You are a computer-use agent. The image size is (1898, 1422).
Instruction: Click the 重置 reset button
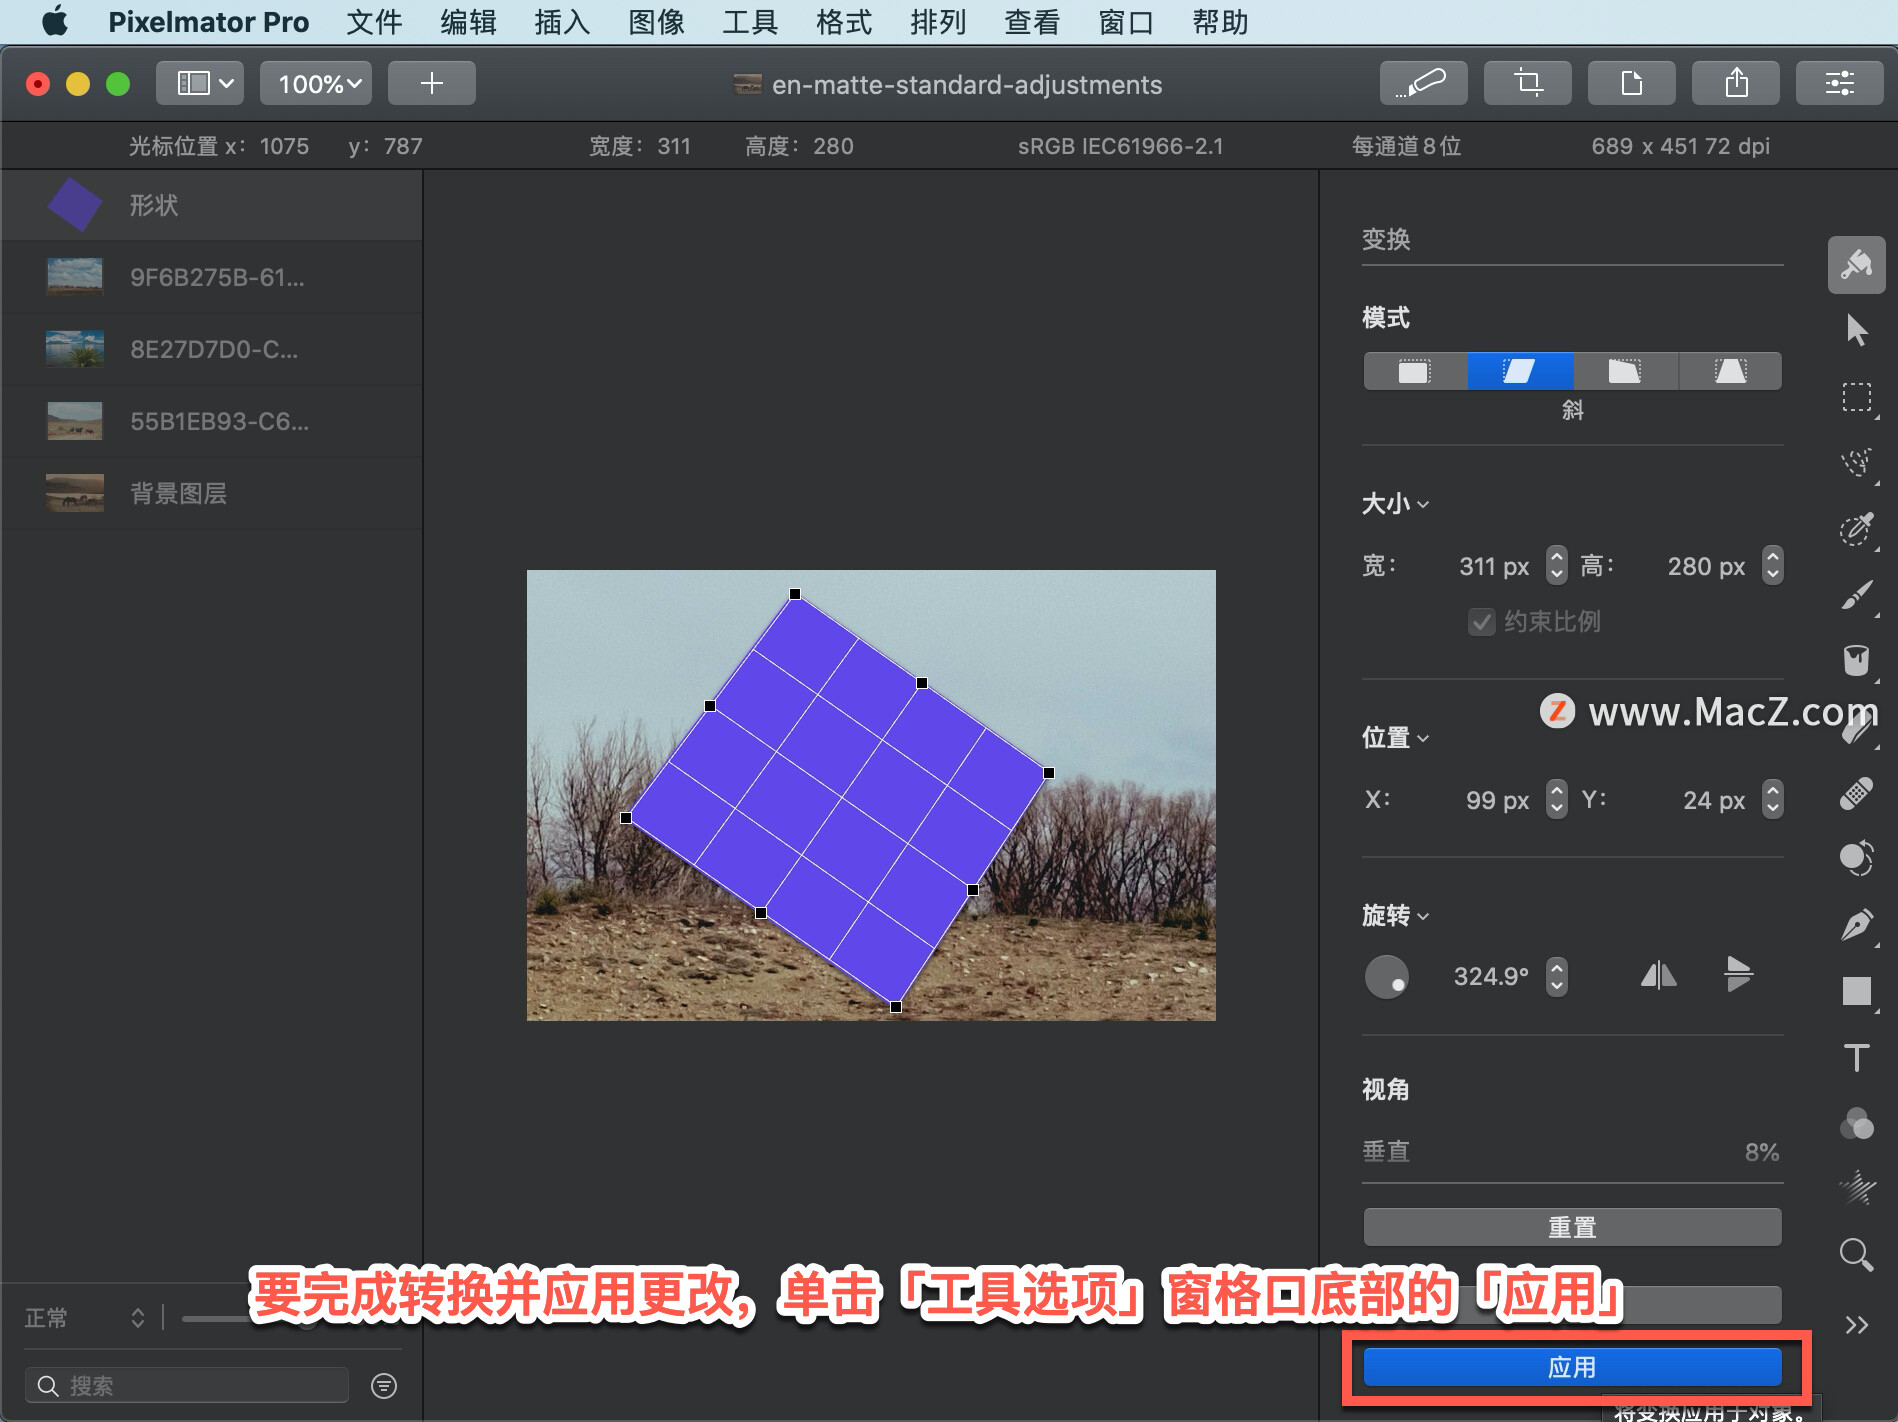click(x=1572, y=1227)
